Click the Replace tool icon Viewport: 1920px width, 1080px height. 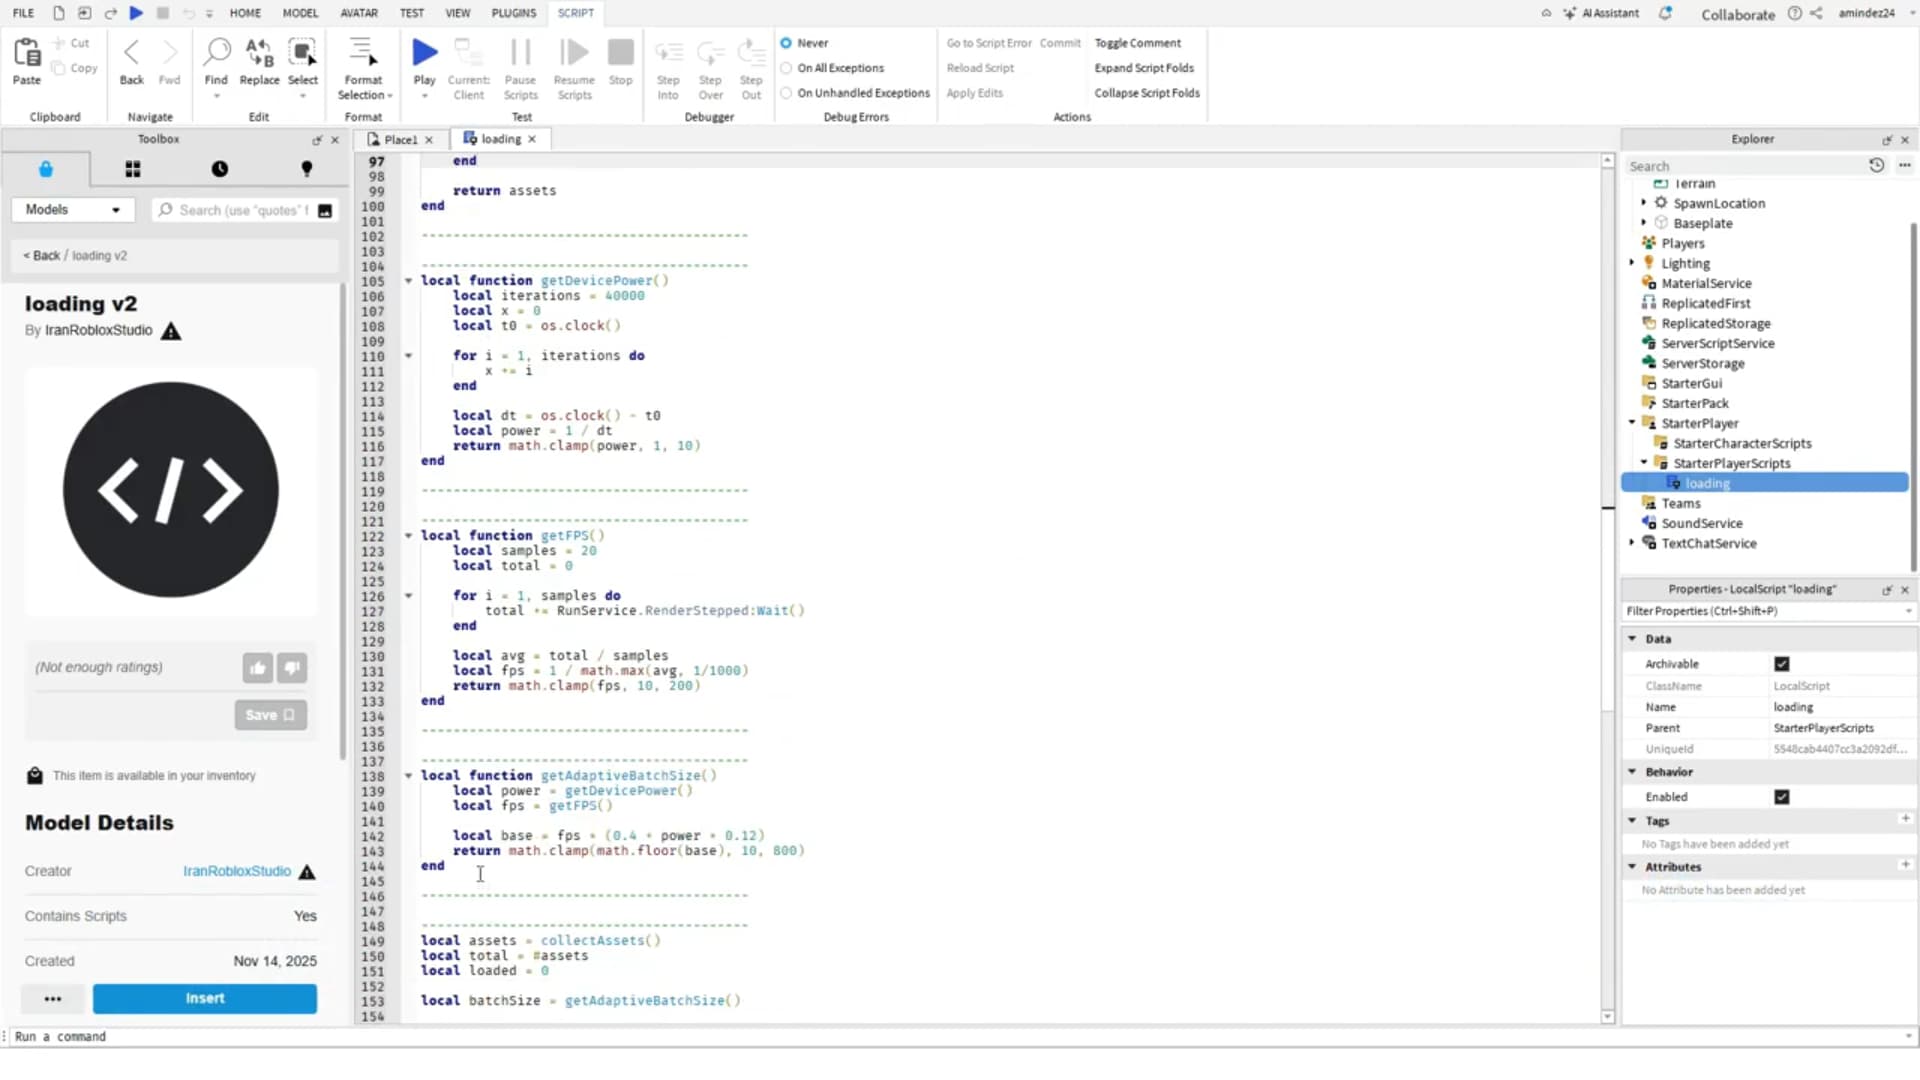coord(259,55)
